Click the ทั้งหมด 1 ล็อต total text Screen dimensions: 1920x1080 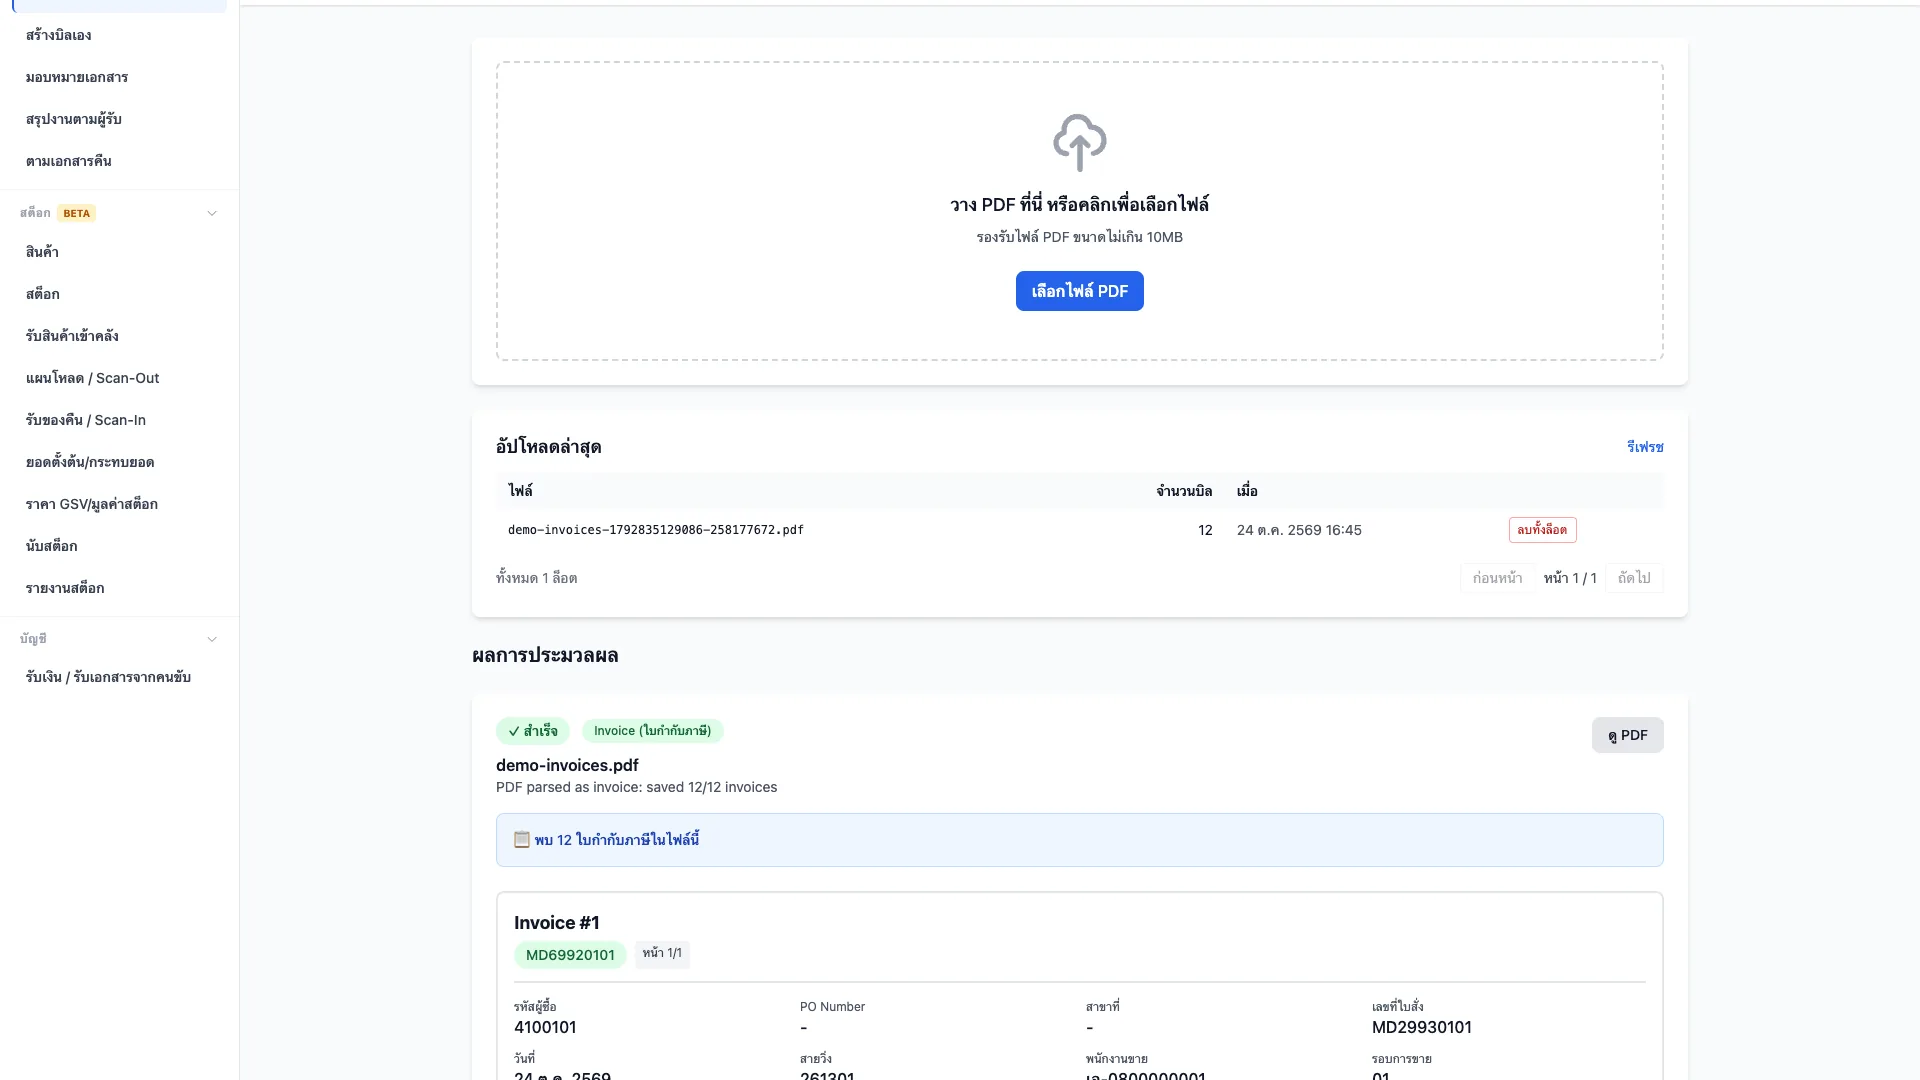point(536,578)
